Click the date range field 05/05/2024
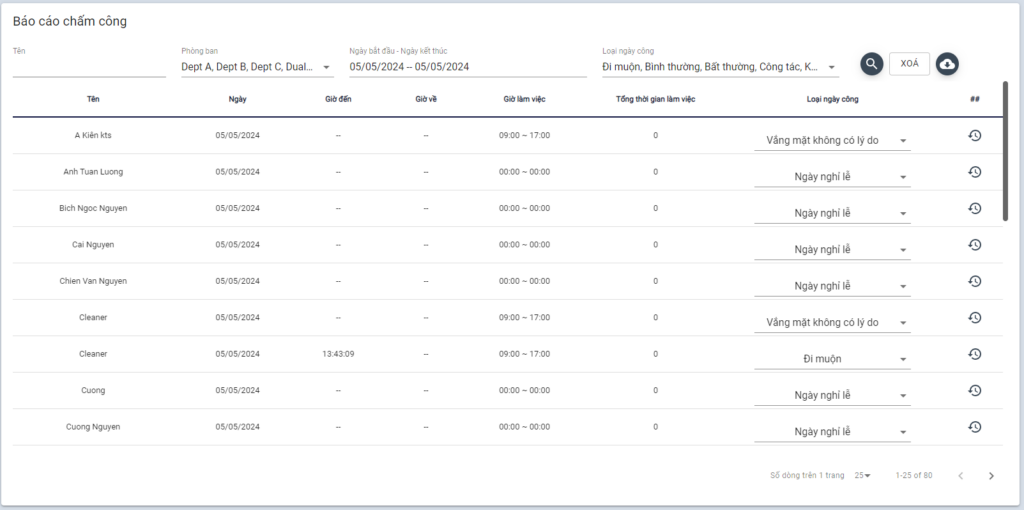The width and height of the screenshot is (1024, 510). coord(467,67)
